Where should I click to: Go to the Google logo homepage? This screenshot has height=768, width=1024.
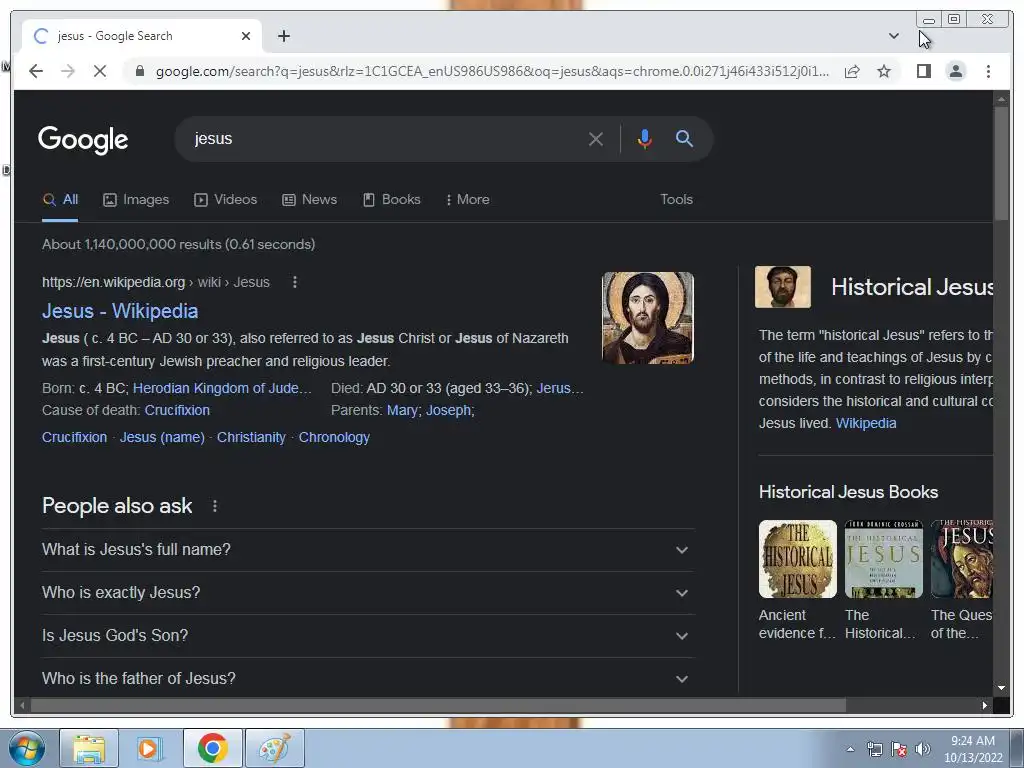tap(83, 139)
